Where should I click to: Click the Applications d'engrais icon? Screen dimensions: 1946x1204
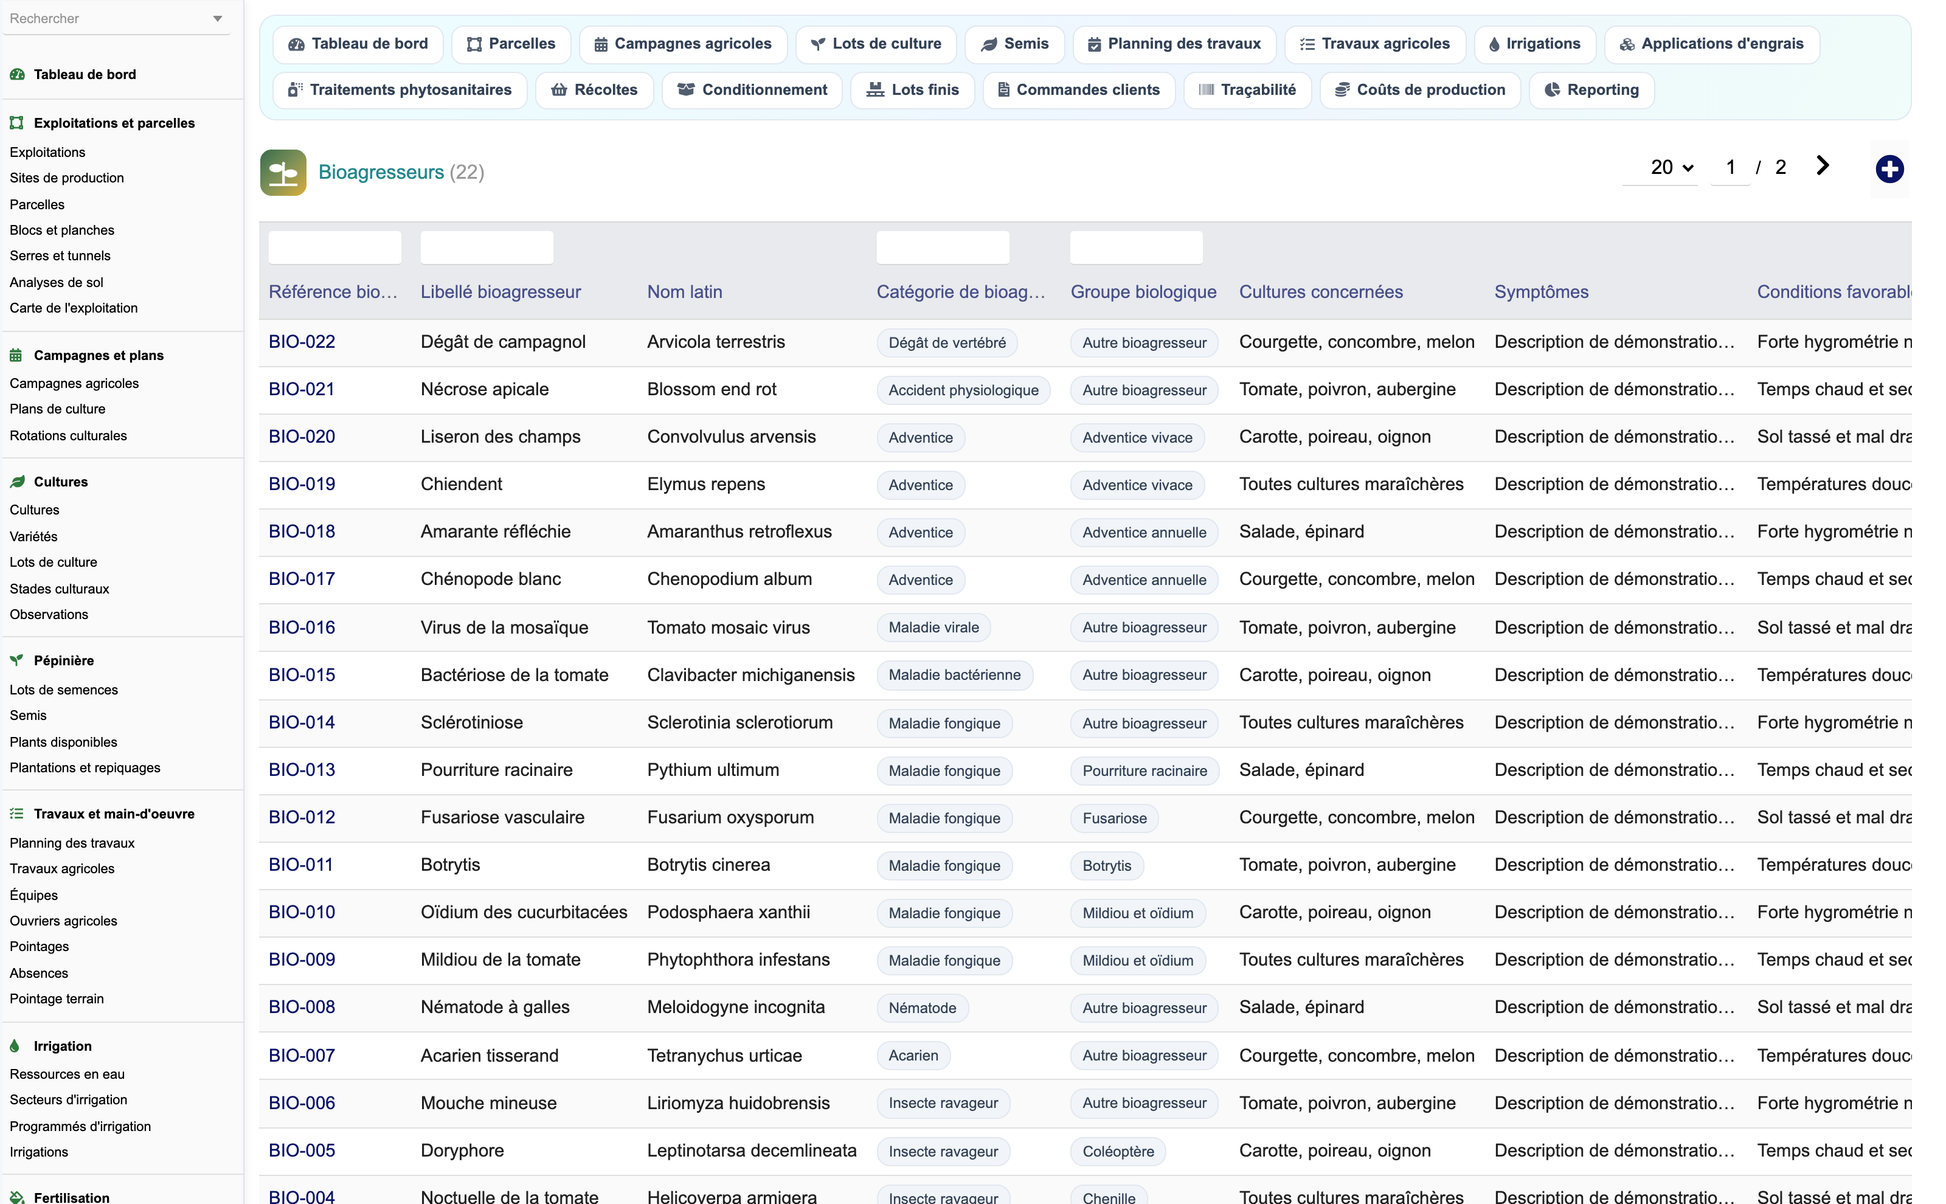[x=1627, y=44]
